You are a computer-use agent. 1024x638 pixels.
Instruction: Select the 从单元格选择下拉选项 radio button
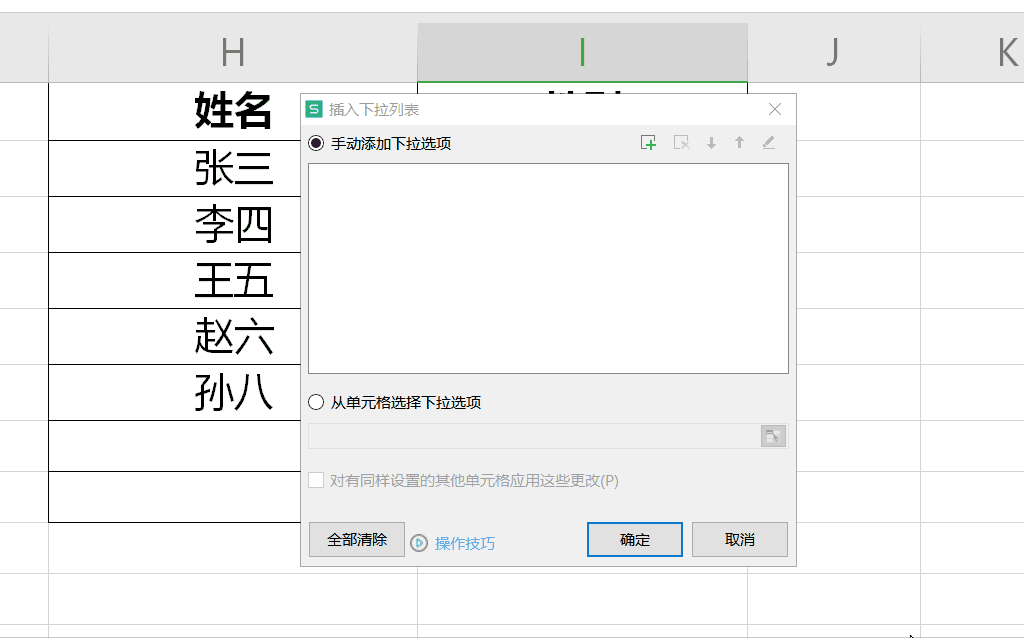(316, 401)
